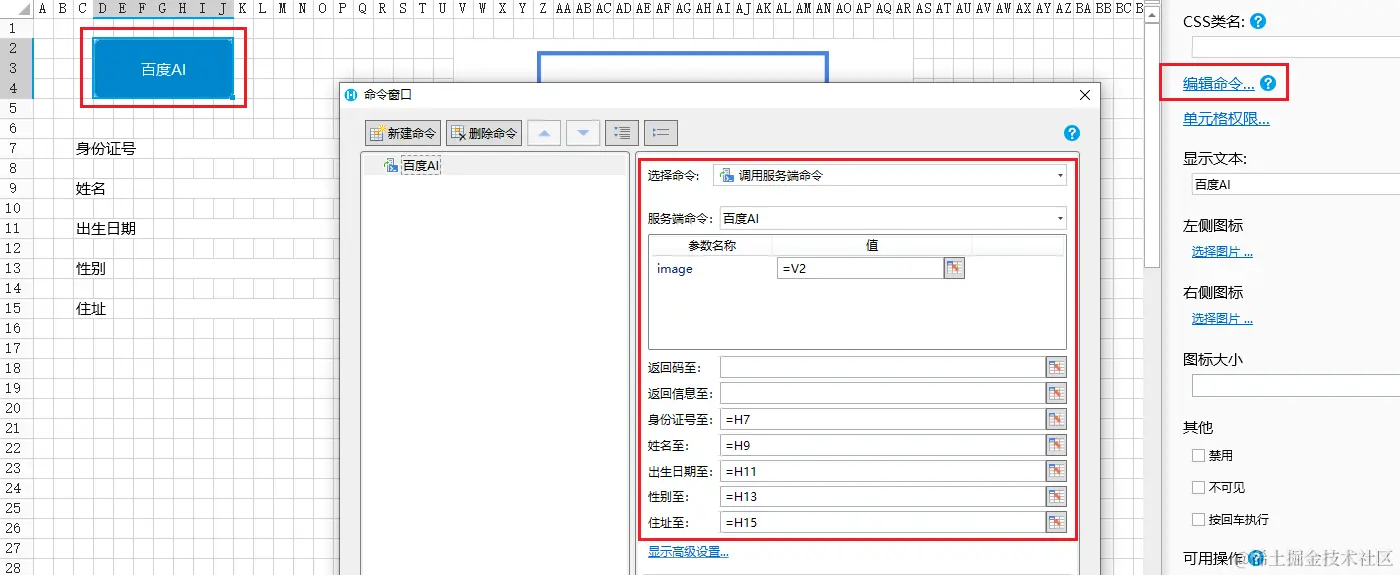Open the 显示高级设置 link
Image resolution: width=1400 pixels, height=575 pixels.
[688, 552]
